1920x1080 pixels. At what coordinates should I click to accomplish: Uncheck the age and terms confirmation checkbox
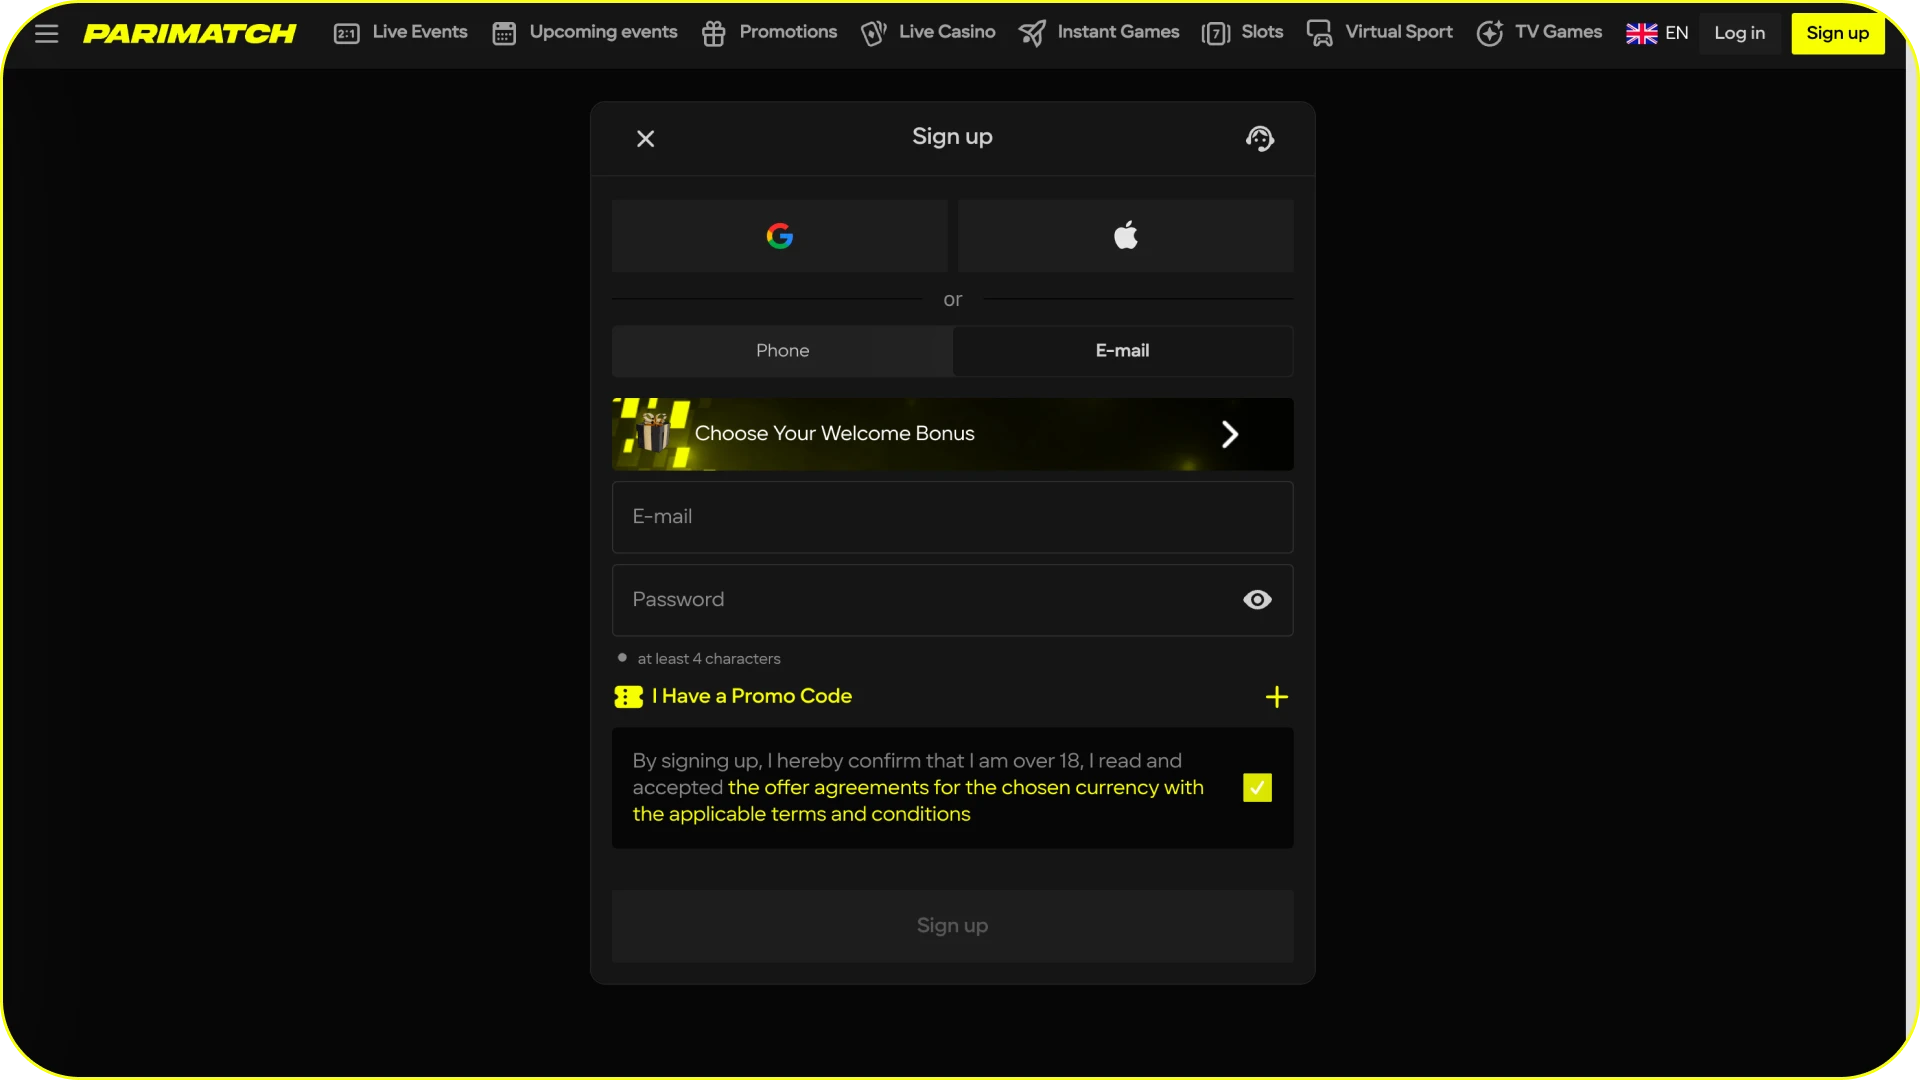point(1257,788)
